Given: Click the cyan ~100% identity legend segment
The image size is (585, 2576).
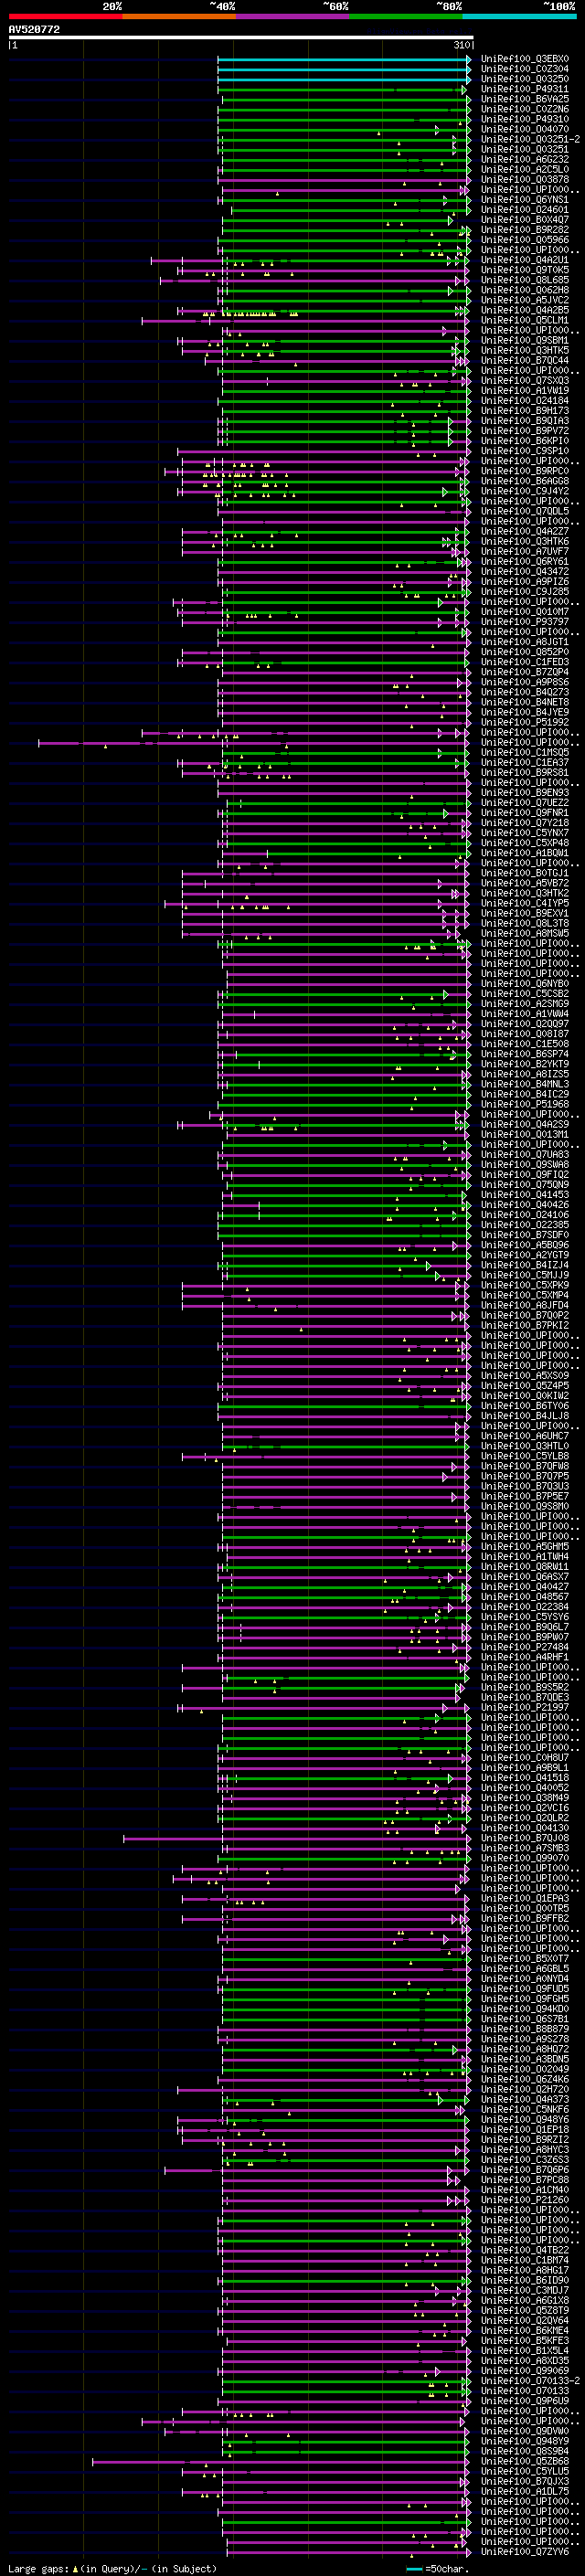Looking at the screenshot, I should (520, 16).
